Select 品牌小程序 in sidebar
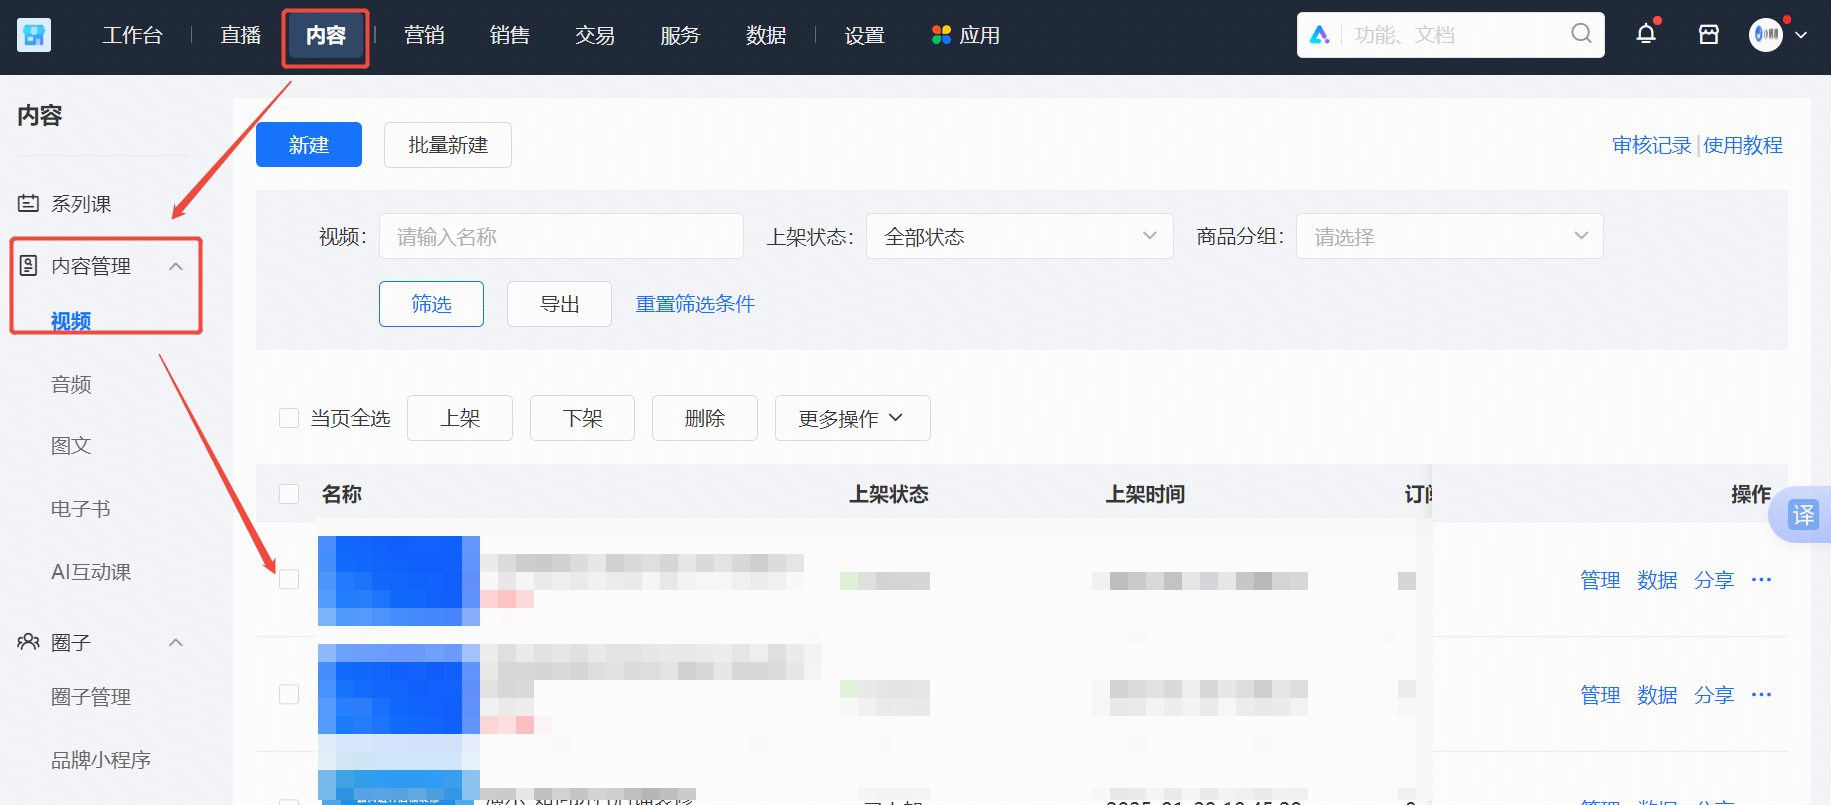This screenshot has width=1831, height=805. tap(101, 760)
